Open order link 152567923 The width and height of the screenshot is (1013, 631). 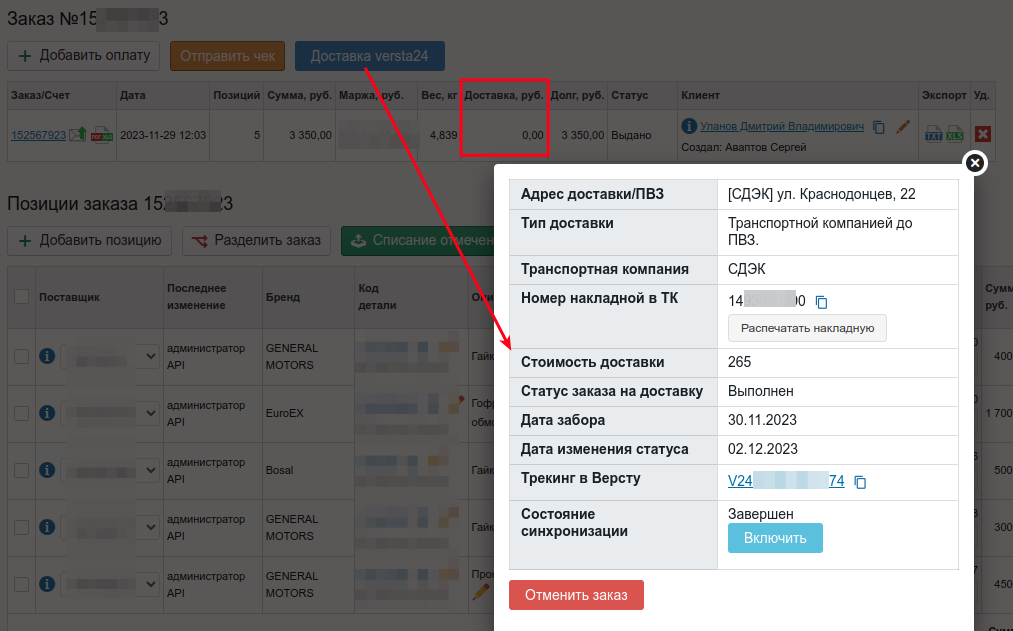(39, 135)
